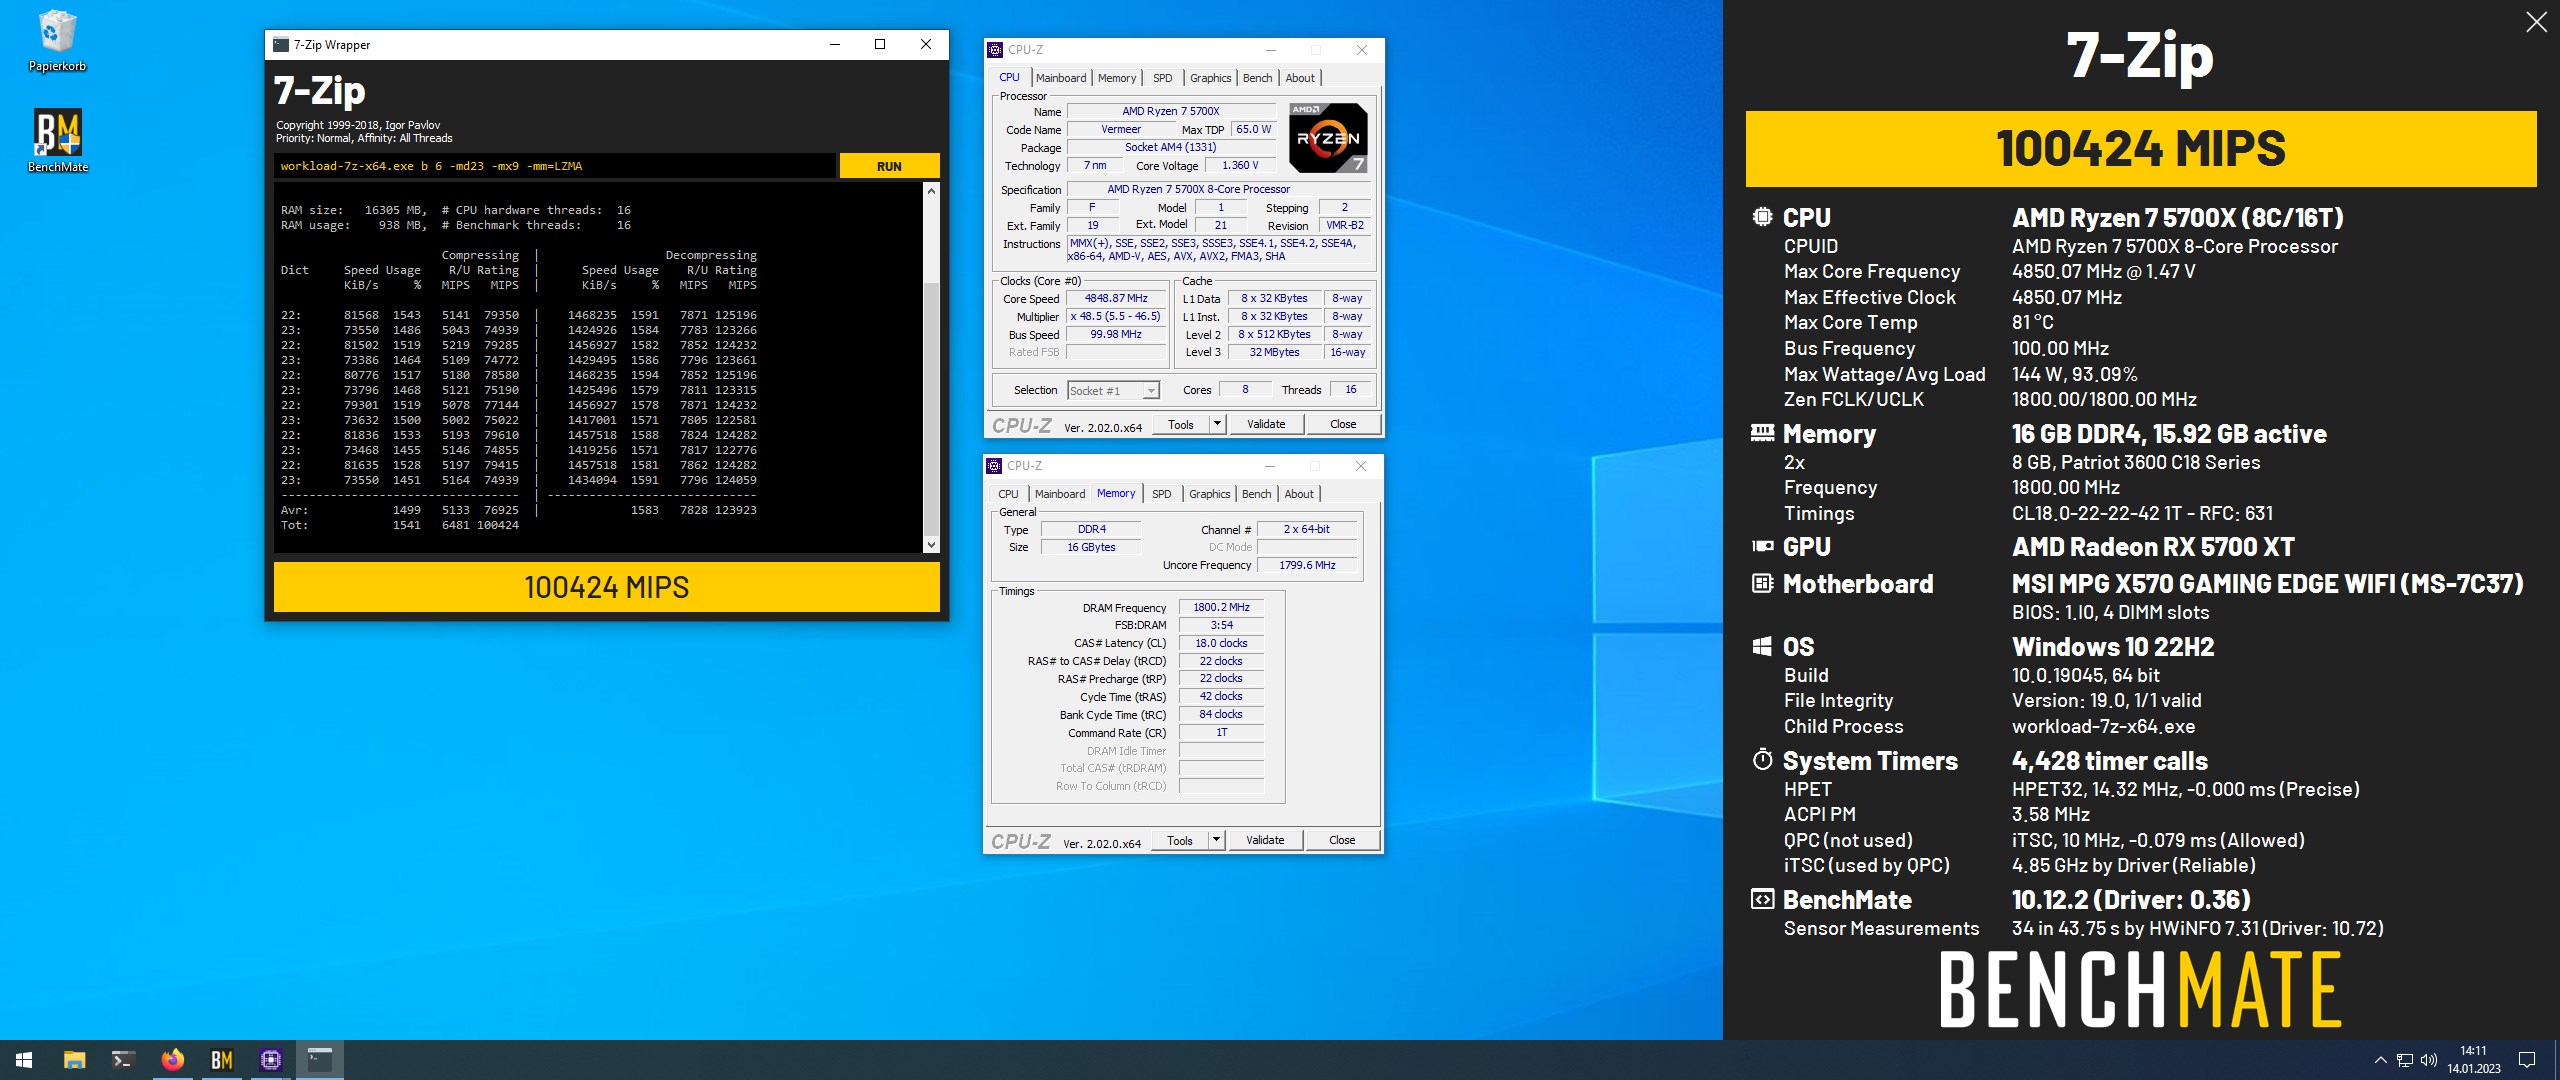Select the Bench tab in lower CPU-Z
Image resolution: width=2560 pixels, height=1080 pixels.
point(1257,494)
